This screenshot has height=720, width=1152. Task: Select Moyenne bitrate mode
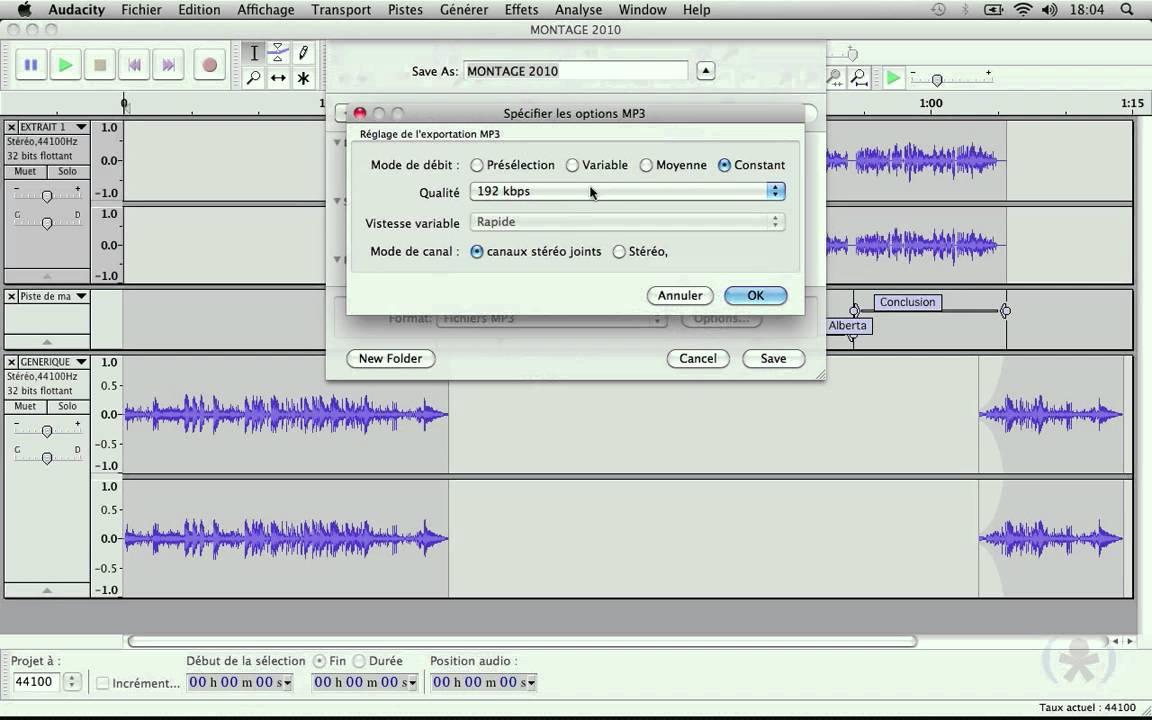pos(646,165)
